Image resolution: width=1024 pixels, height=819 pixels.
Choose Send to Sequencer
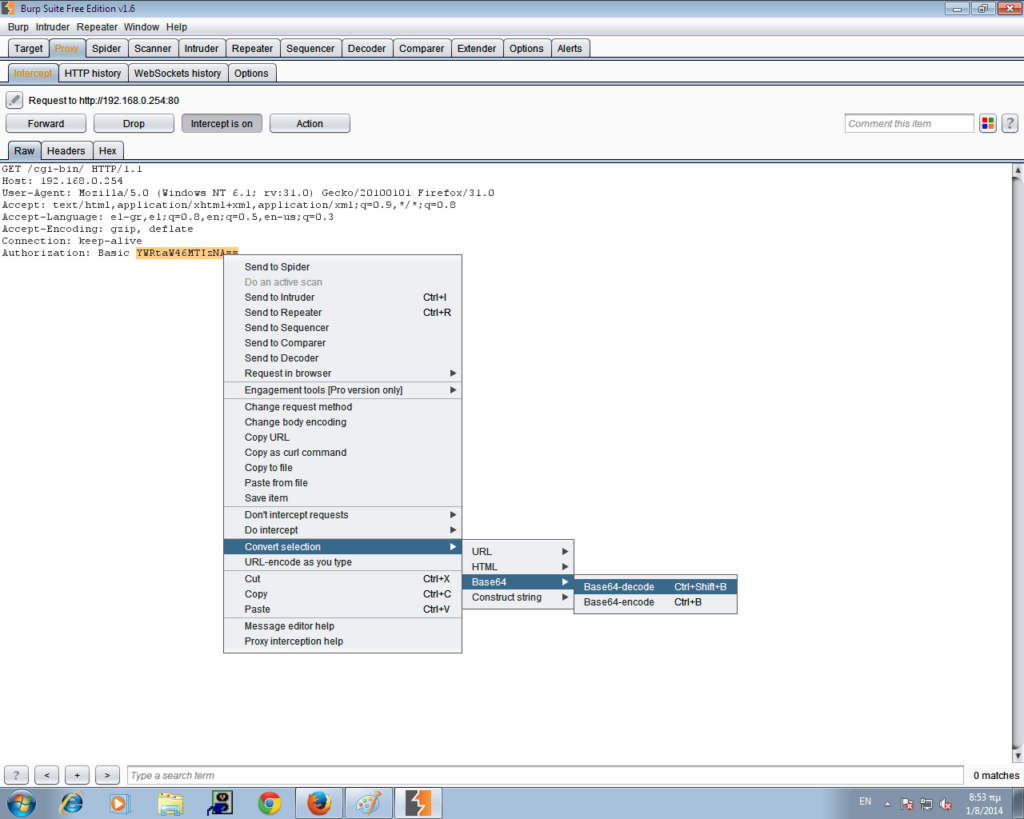click(x=342, y=327)
